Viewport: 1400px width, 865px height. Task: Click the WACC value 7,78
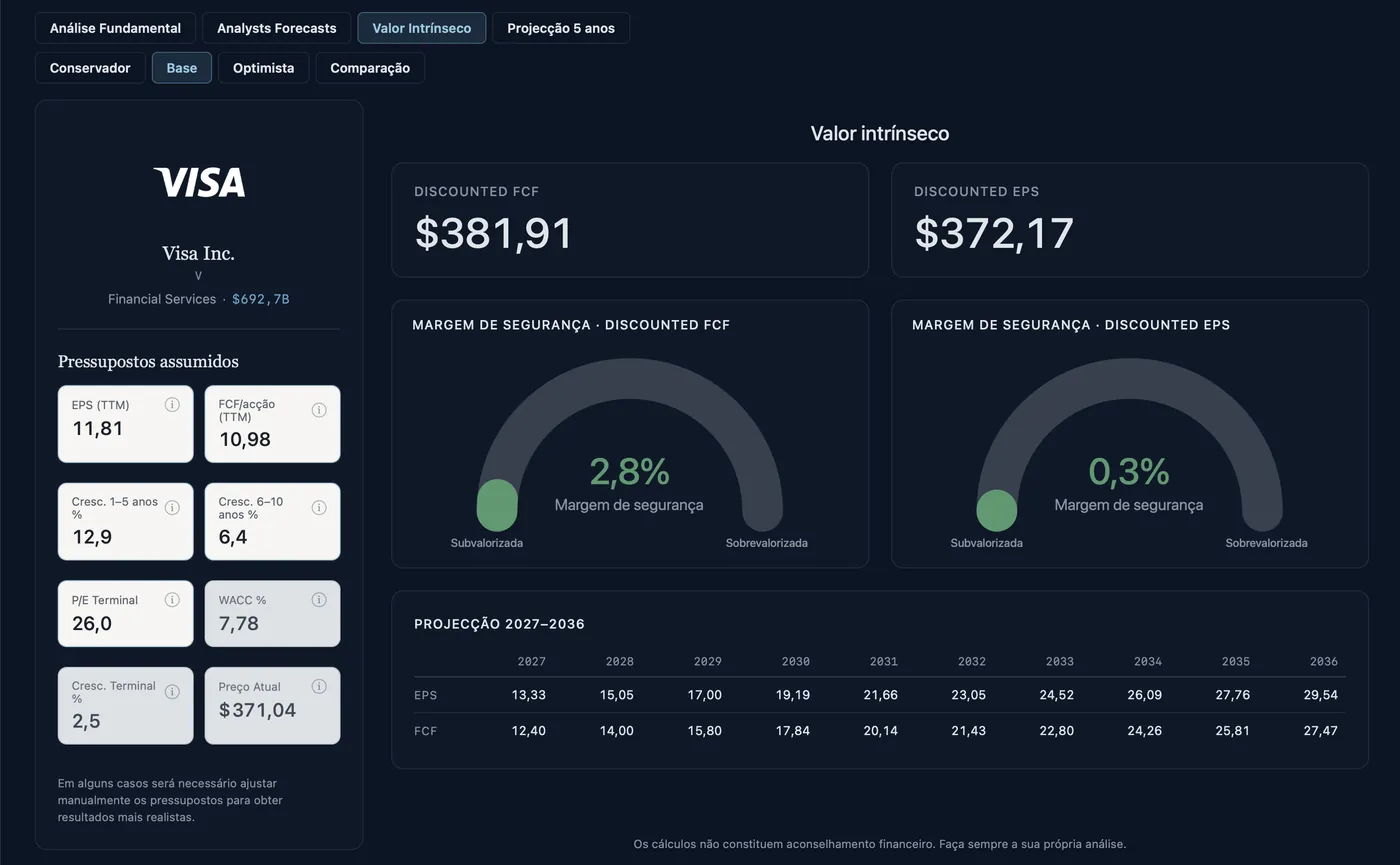pyautogui.click(x=239, y=624)
